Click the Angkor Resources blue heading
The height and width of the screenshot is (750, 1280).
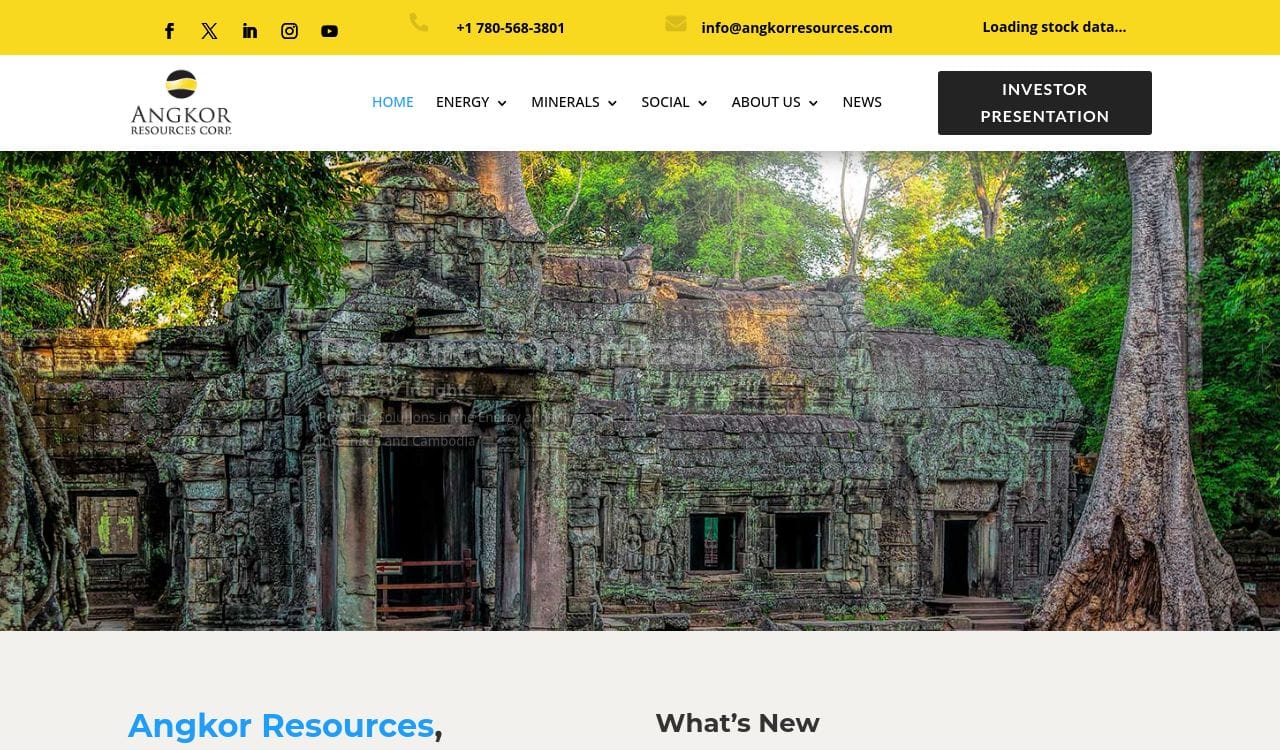[281, 725]
